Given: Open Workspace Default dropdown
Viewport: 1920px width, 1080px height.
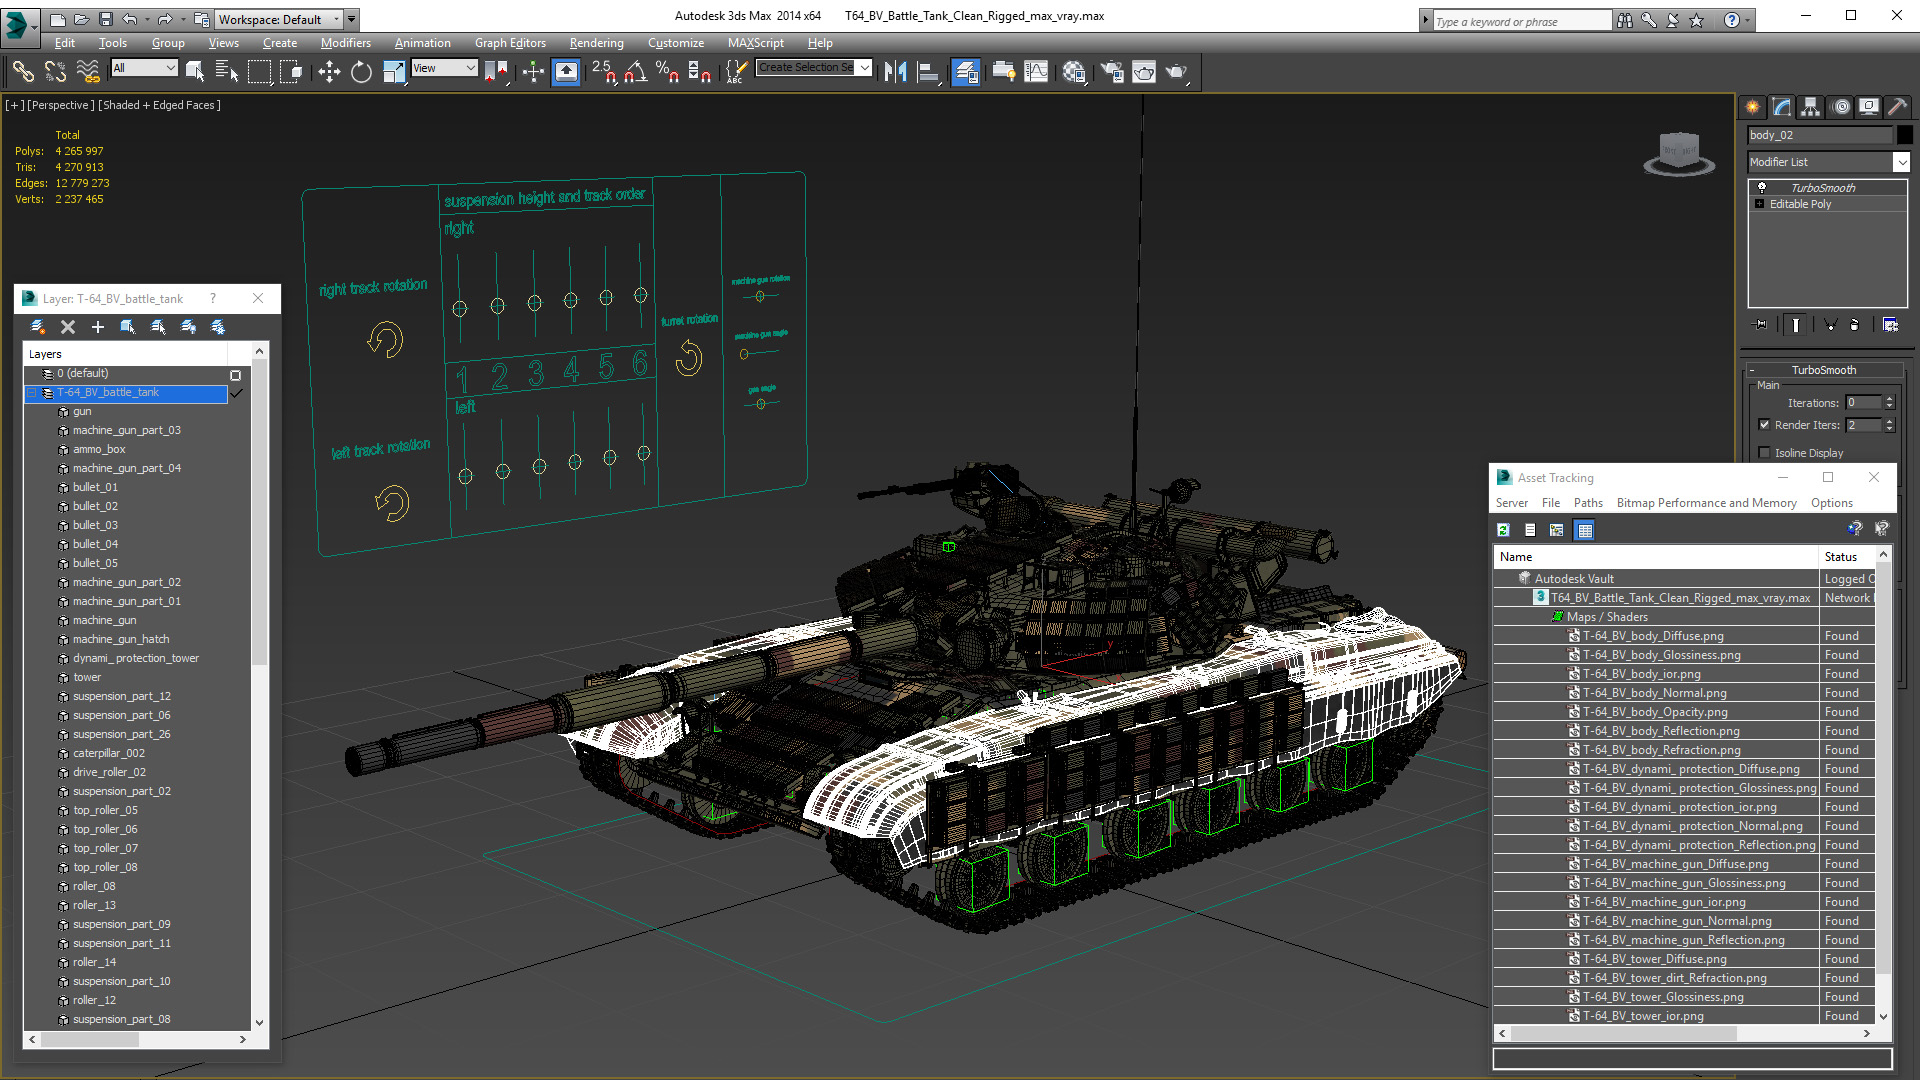Looking at the screenshot, I should [x=280, y=19].
